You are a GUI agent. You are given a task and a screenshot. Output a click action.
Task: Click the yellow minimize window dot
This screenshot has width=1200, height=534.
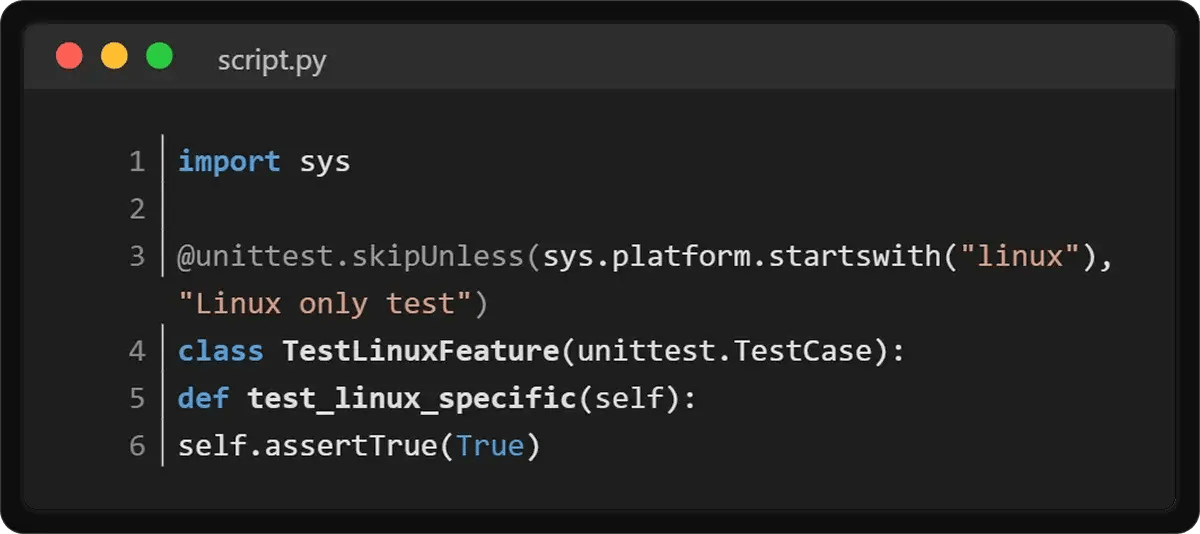pos(114,56)
